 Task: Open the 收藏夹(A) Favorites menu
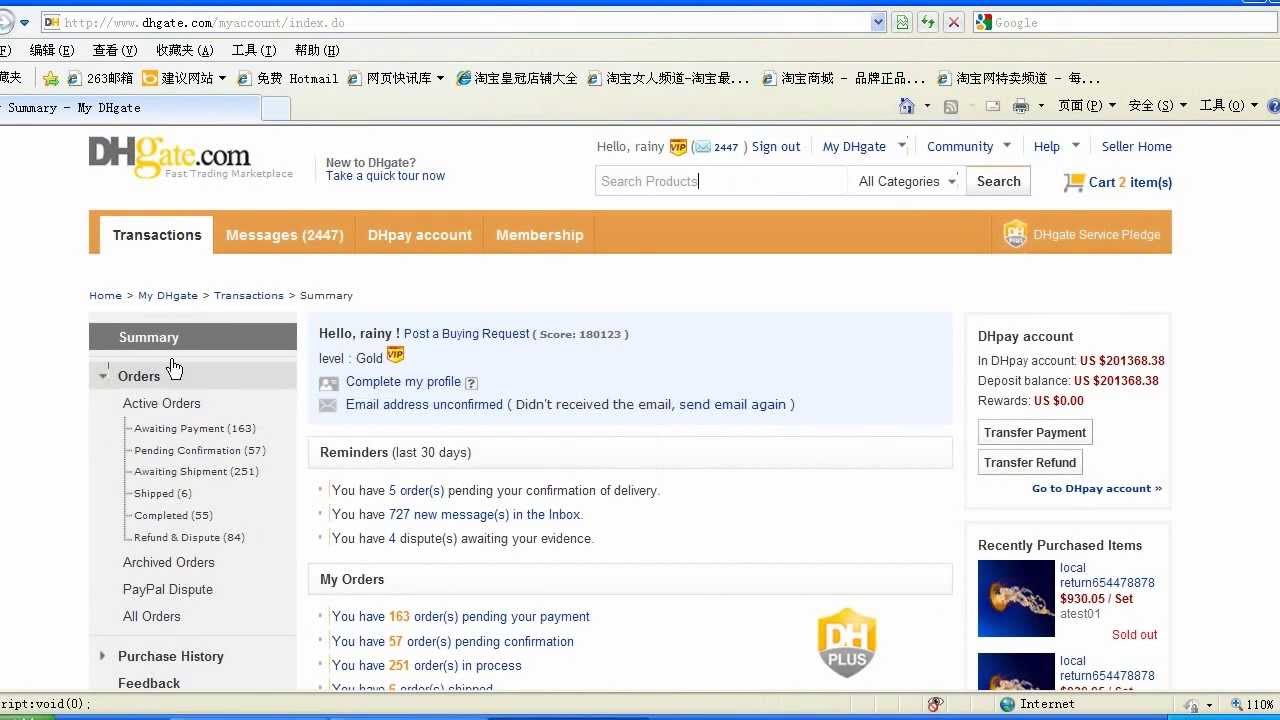185,50
